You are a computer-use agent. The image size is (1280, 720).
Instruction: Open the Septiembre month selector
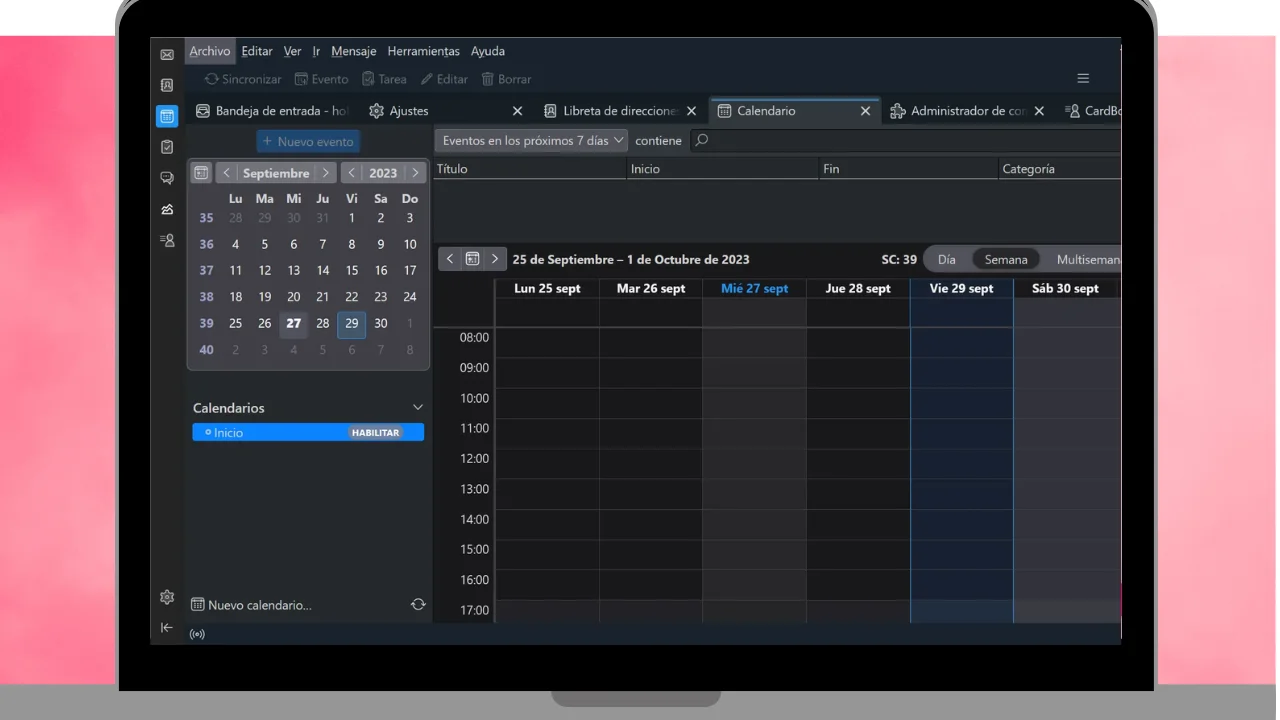(x=276, y=173)
